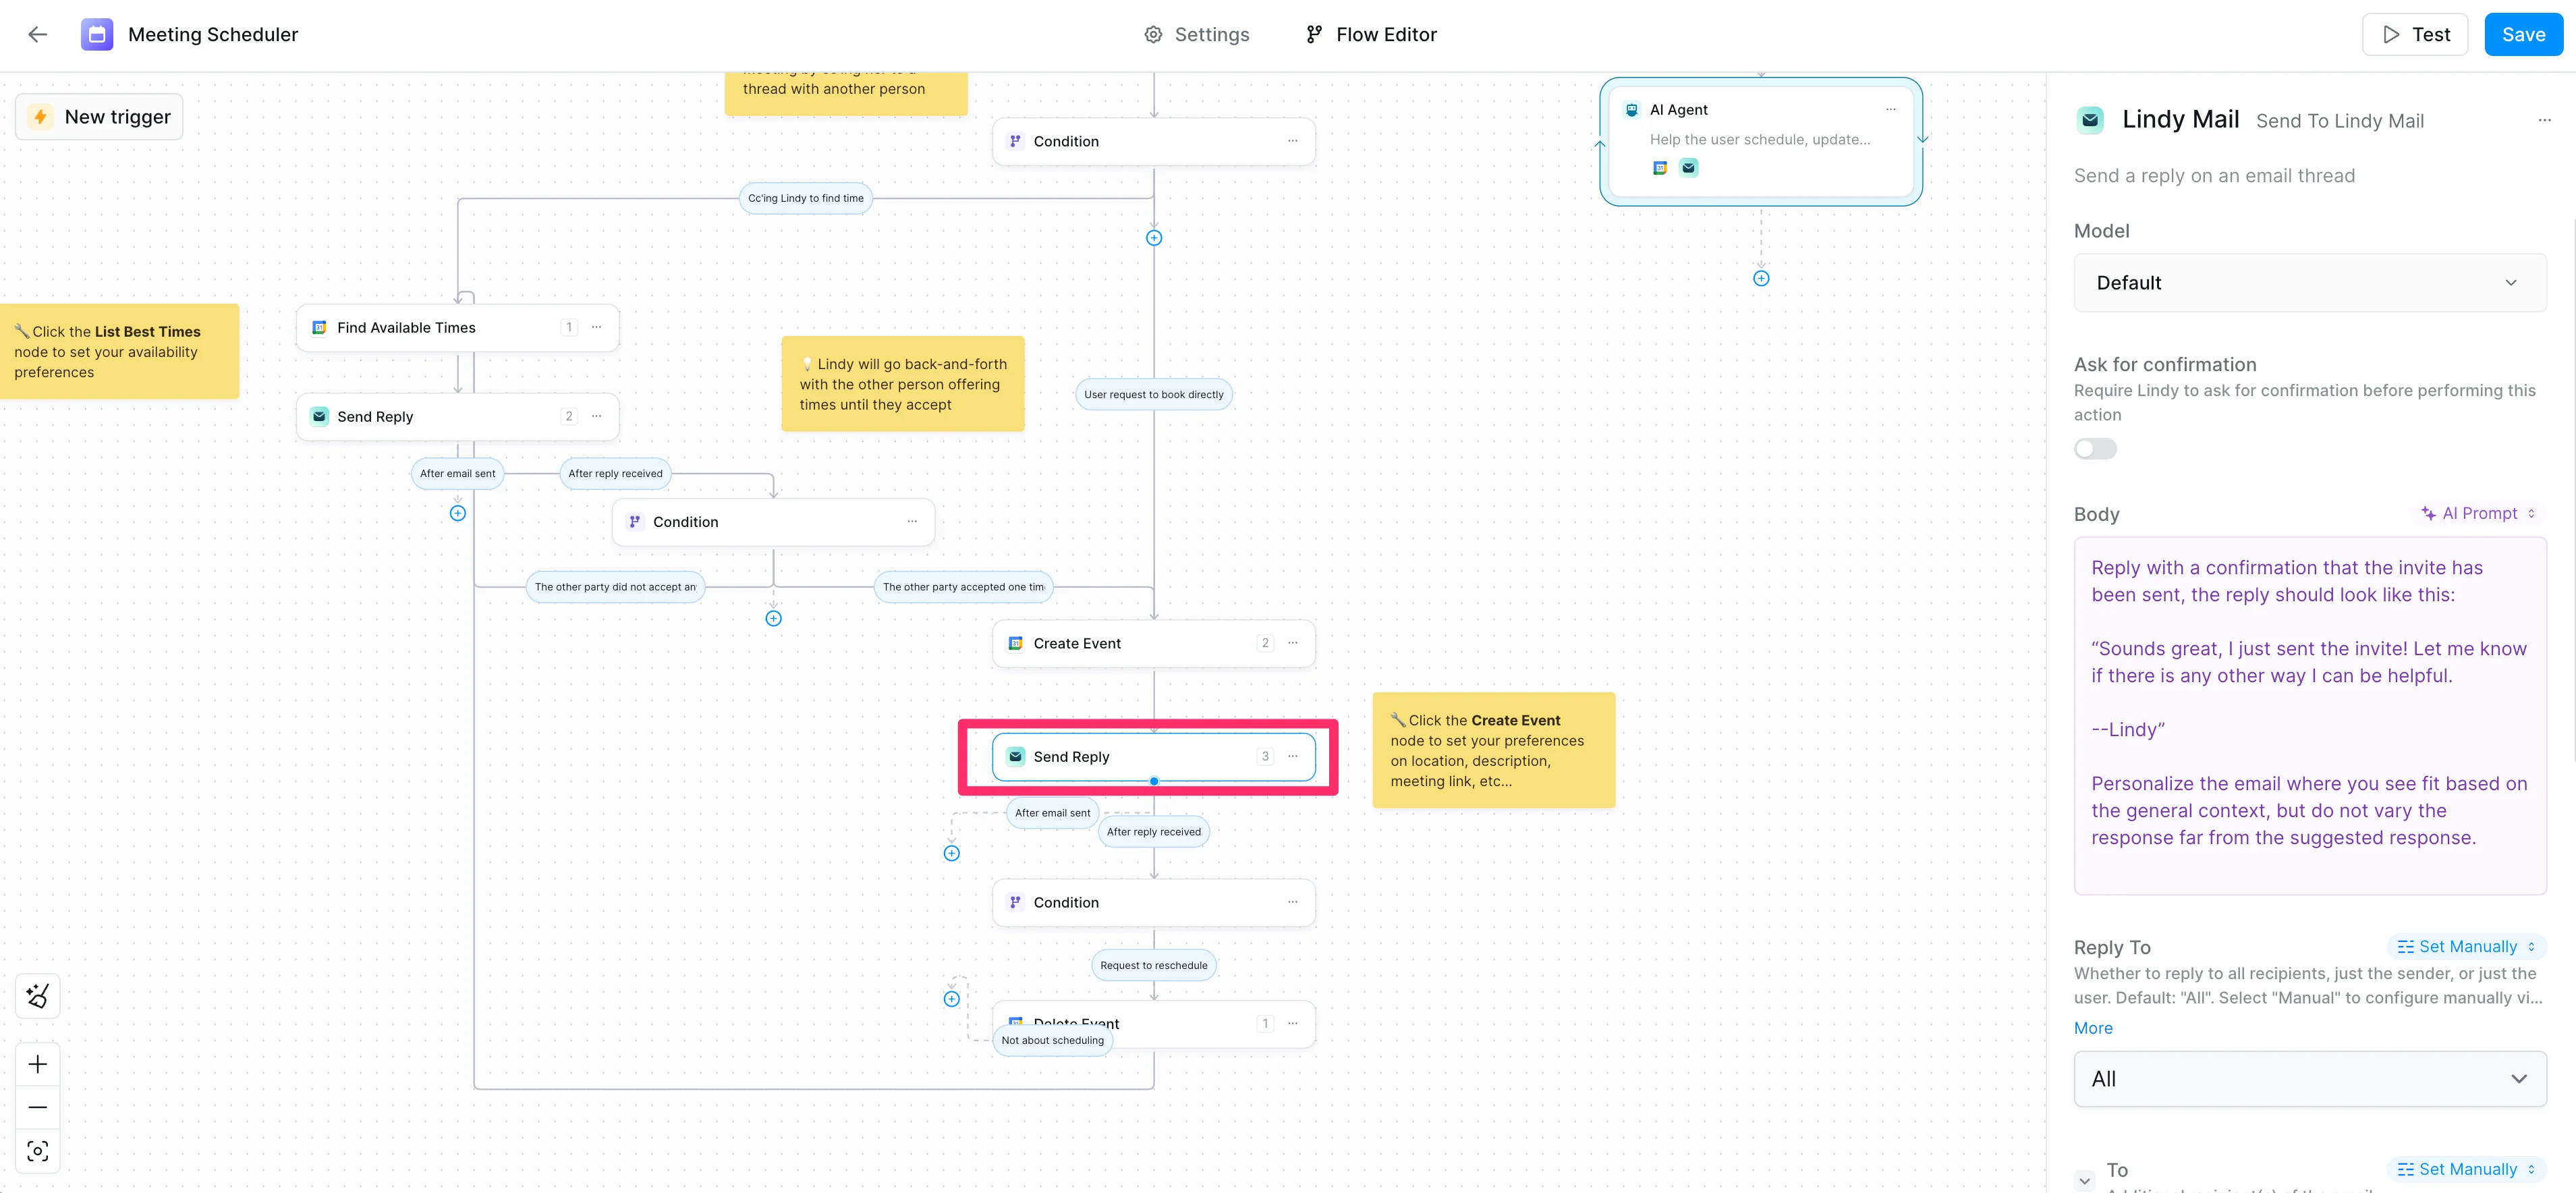The width and height of the screenshot is (2576, 1193).
Task: Click the magic wand auto-layout icon
Action: (38, 995)
